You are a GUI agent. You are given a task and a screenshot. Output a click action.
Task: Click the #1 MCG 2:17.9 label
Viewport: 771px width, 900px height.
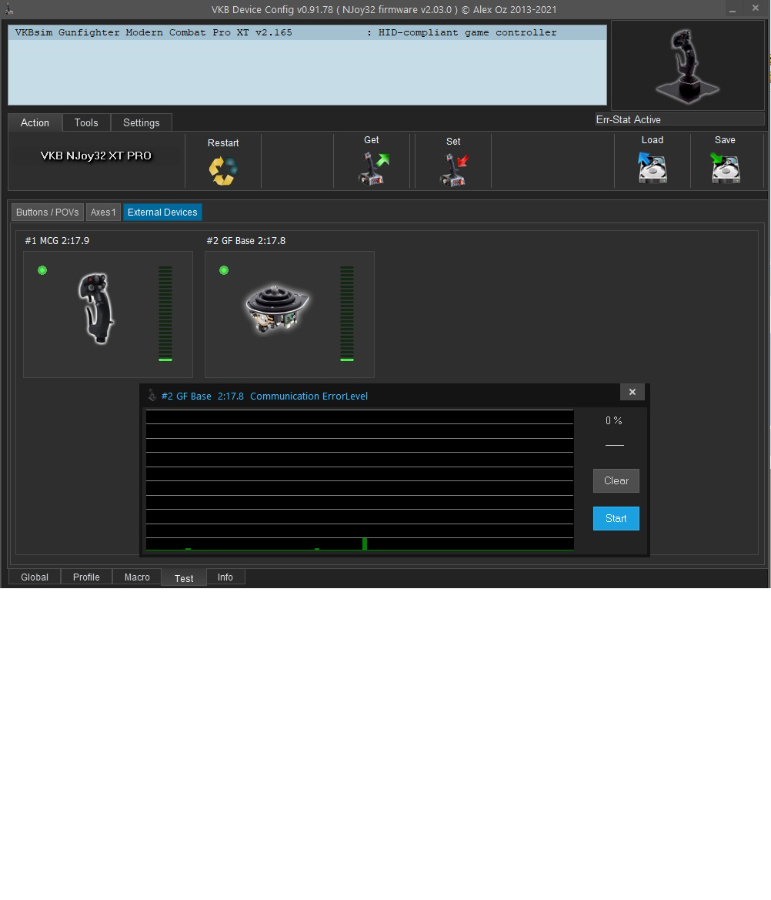point(57,240)
